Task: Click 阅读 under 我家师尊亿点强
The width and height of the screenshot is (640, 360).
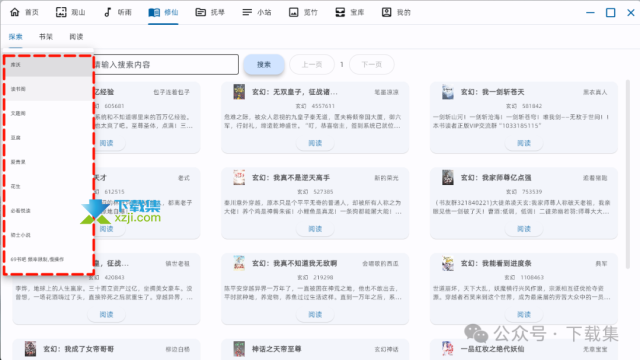Action: pos(524,229)
